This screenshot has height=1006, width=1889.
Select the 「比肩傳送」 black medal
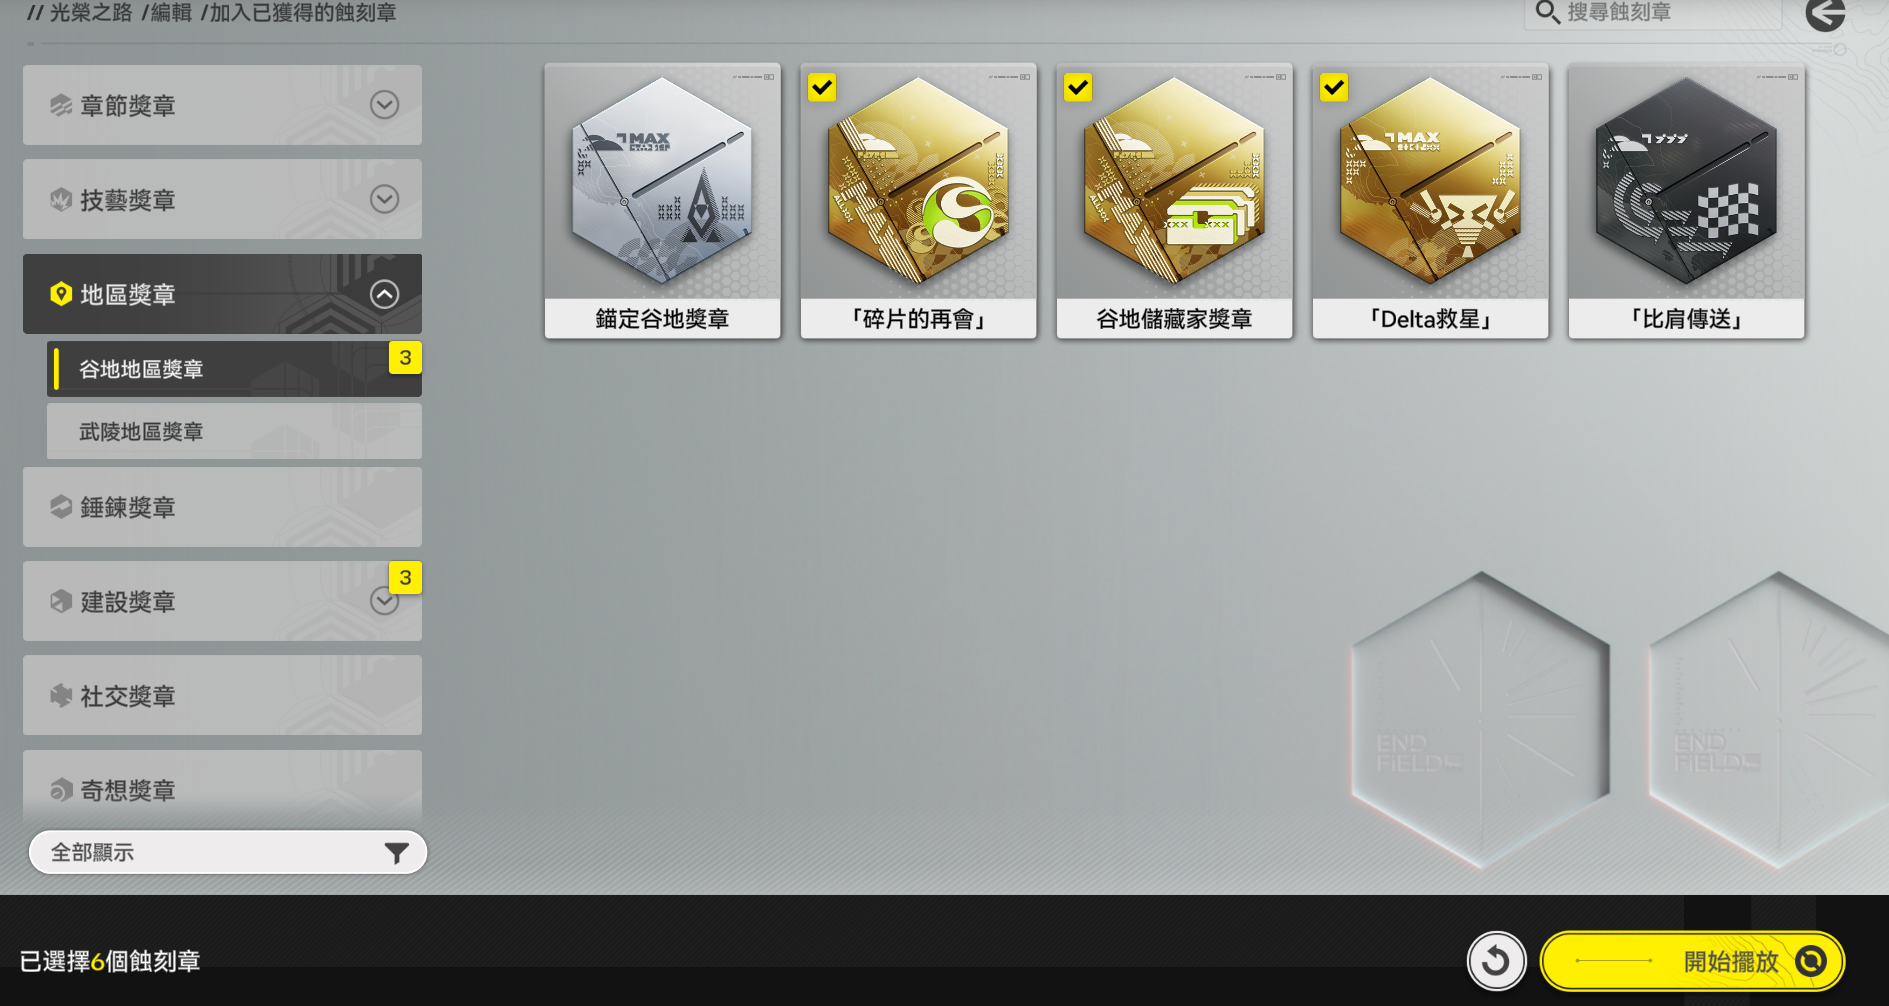pyautogui.click(x=1686, y=201)
